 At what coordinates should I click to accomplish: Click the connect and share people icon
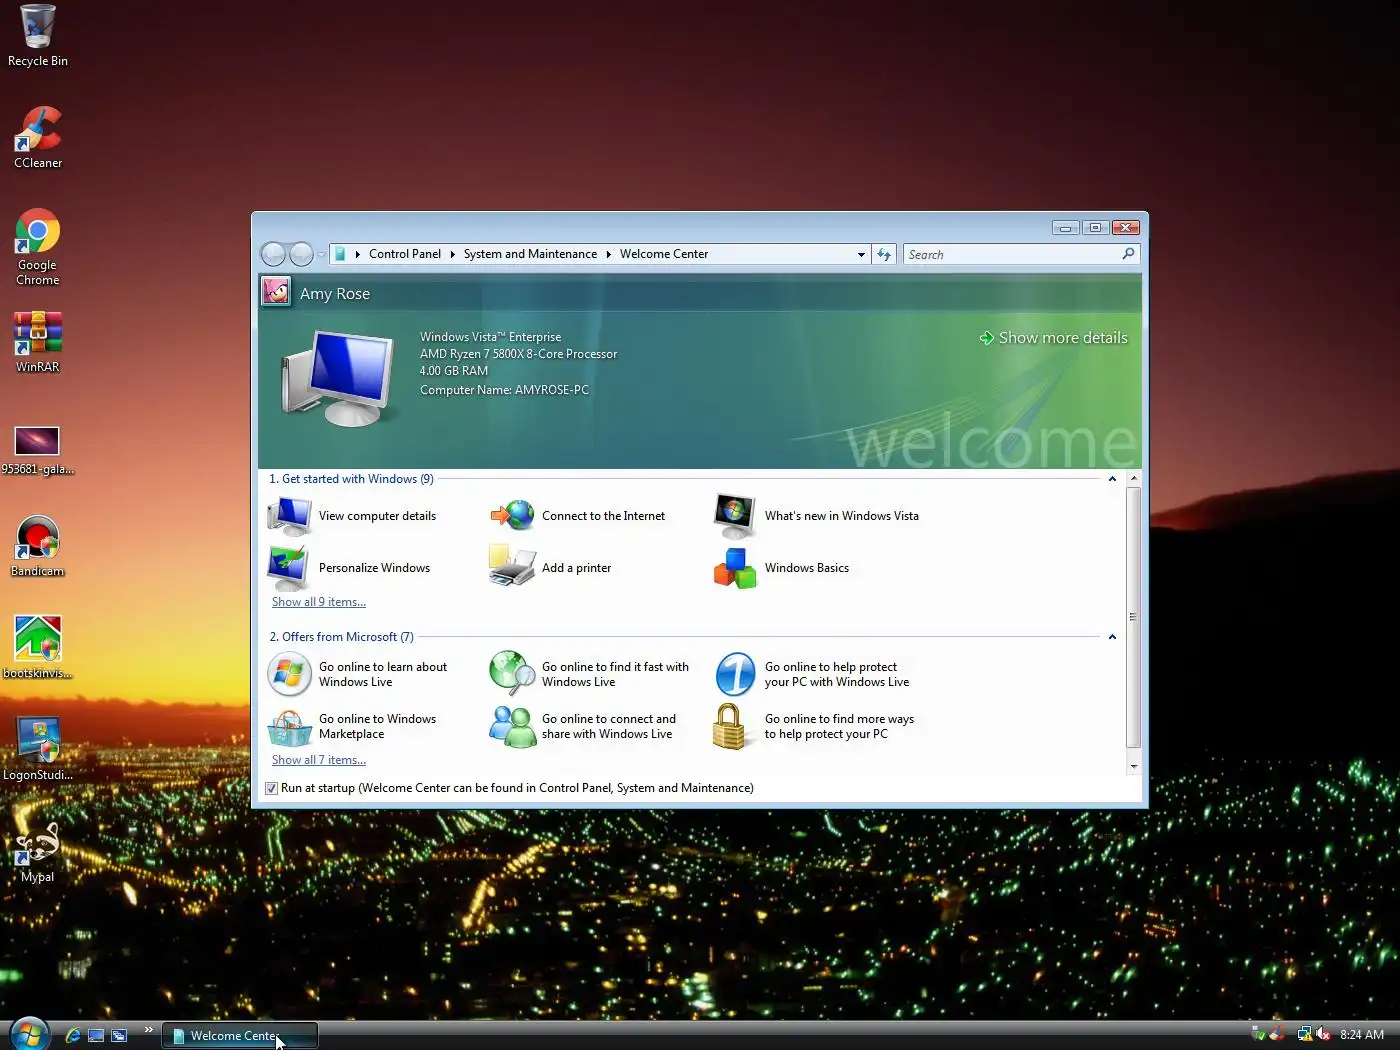[513, 726]
